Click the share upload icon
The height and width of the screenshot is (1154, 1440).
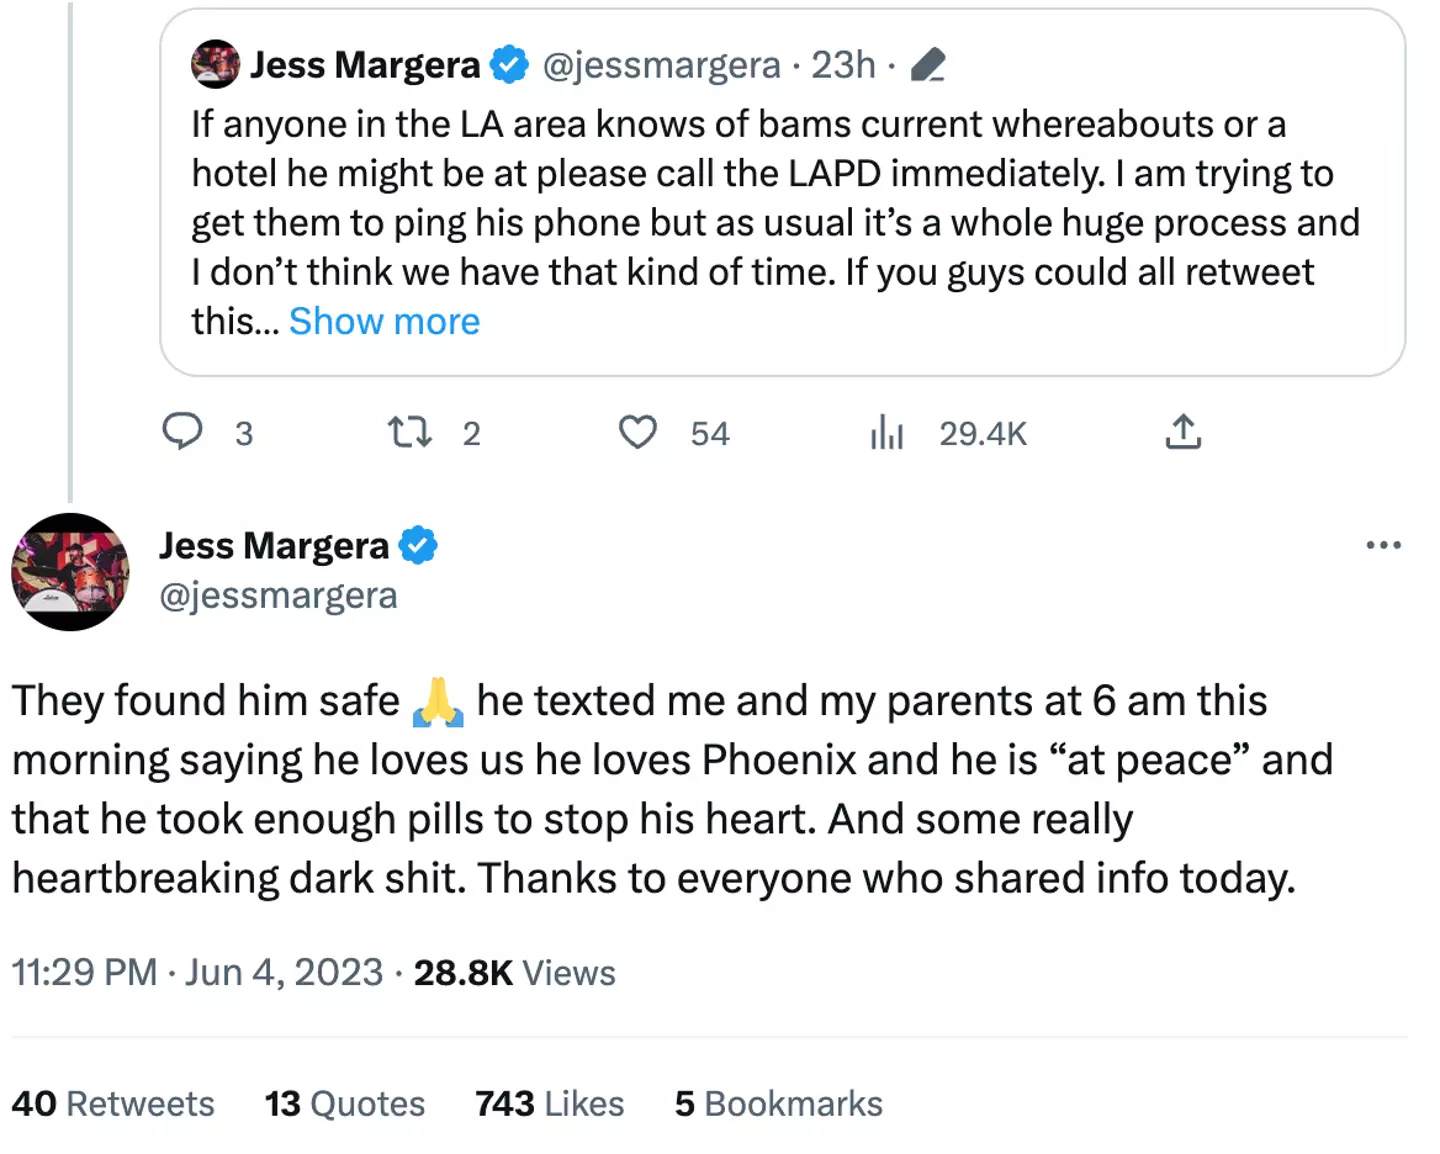coord(1183,432)
